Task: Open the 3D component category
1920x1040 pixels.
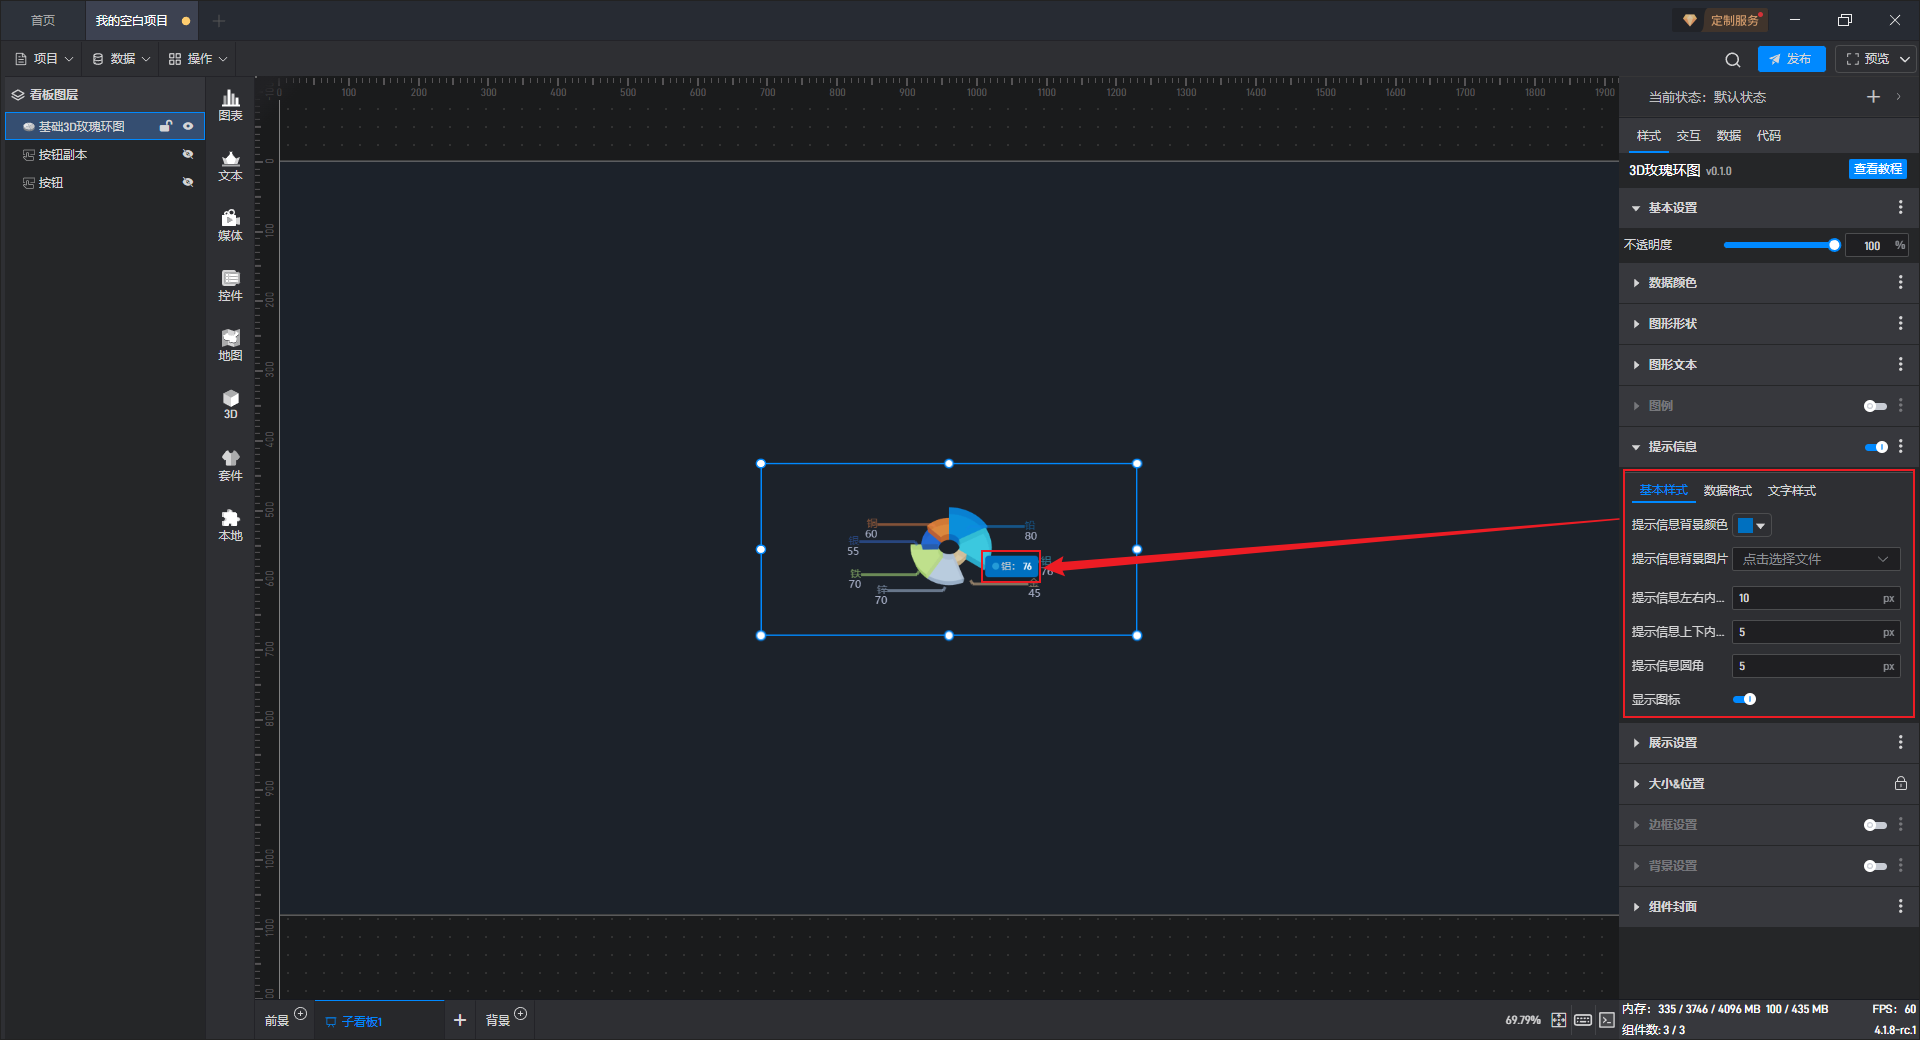Action: point(230,404)
